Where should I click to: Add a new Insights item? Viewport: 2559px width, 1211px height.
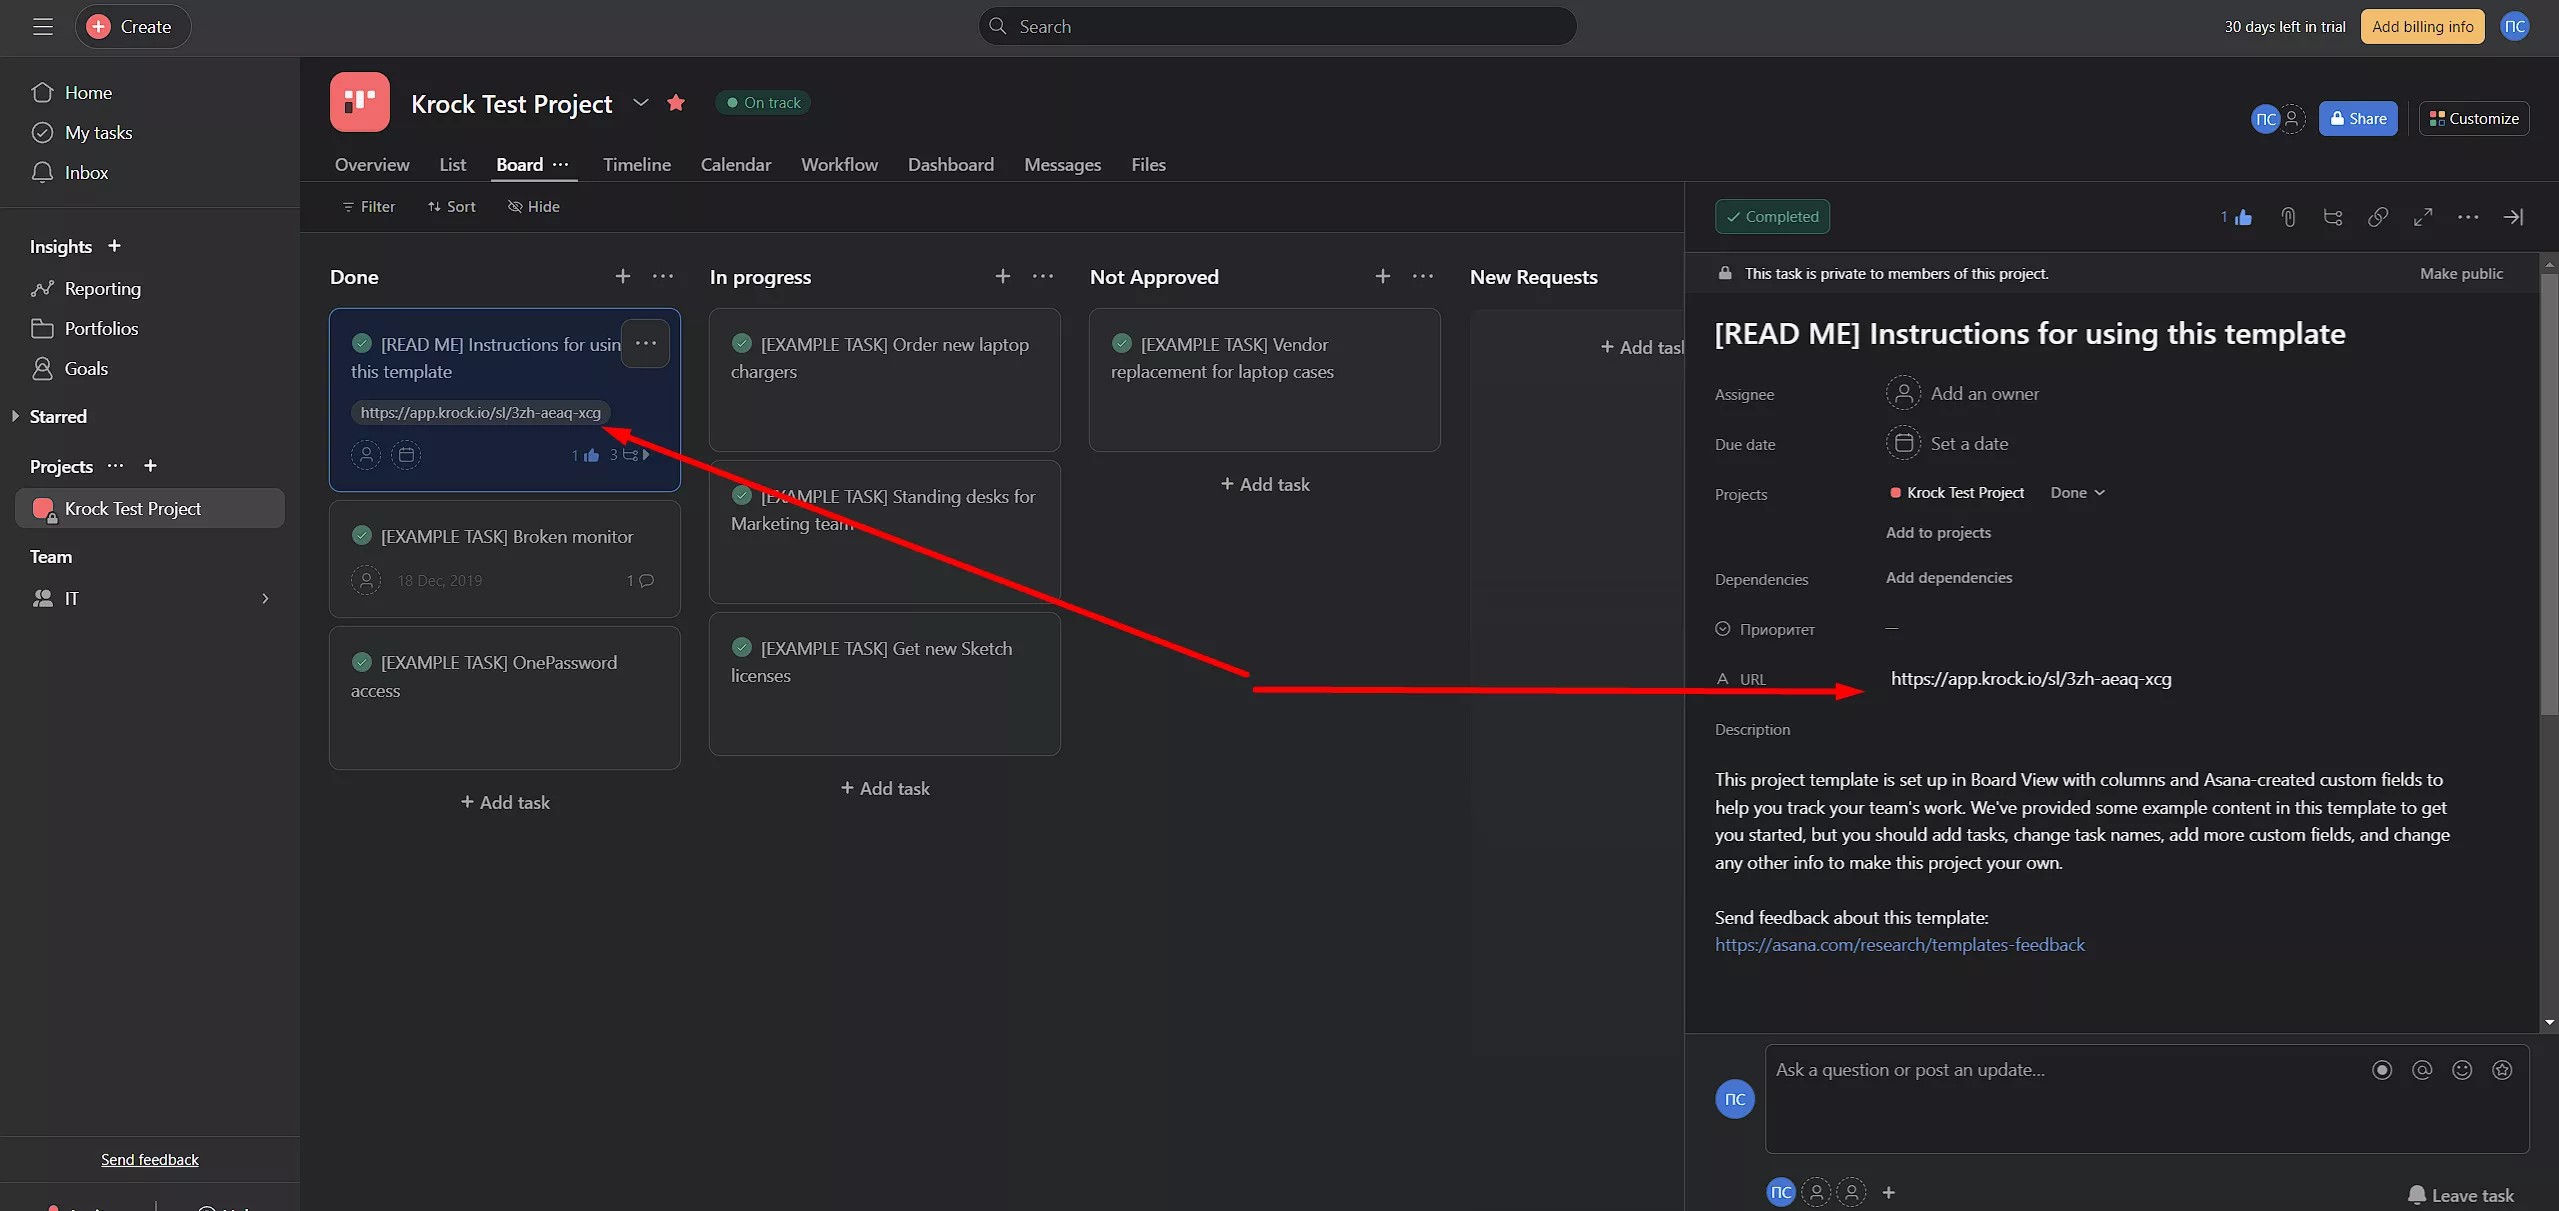coord(114,246)
